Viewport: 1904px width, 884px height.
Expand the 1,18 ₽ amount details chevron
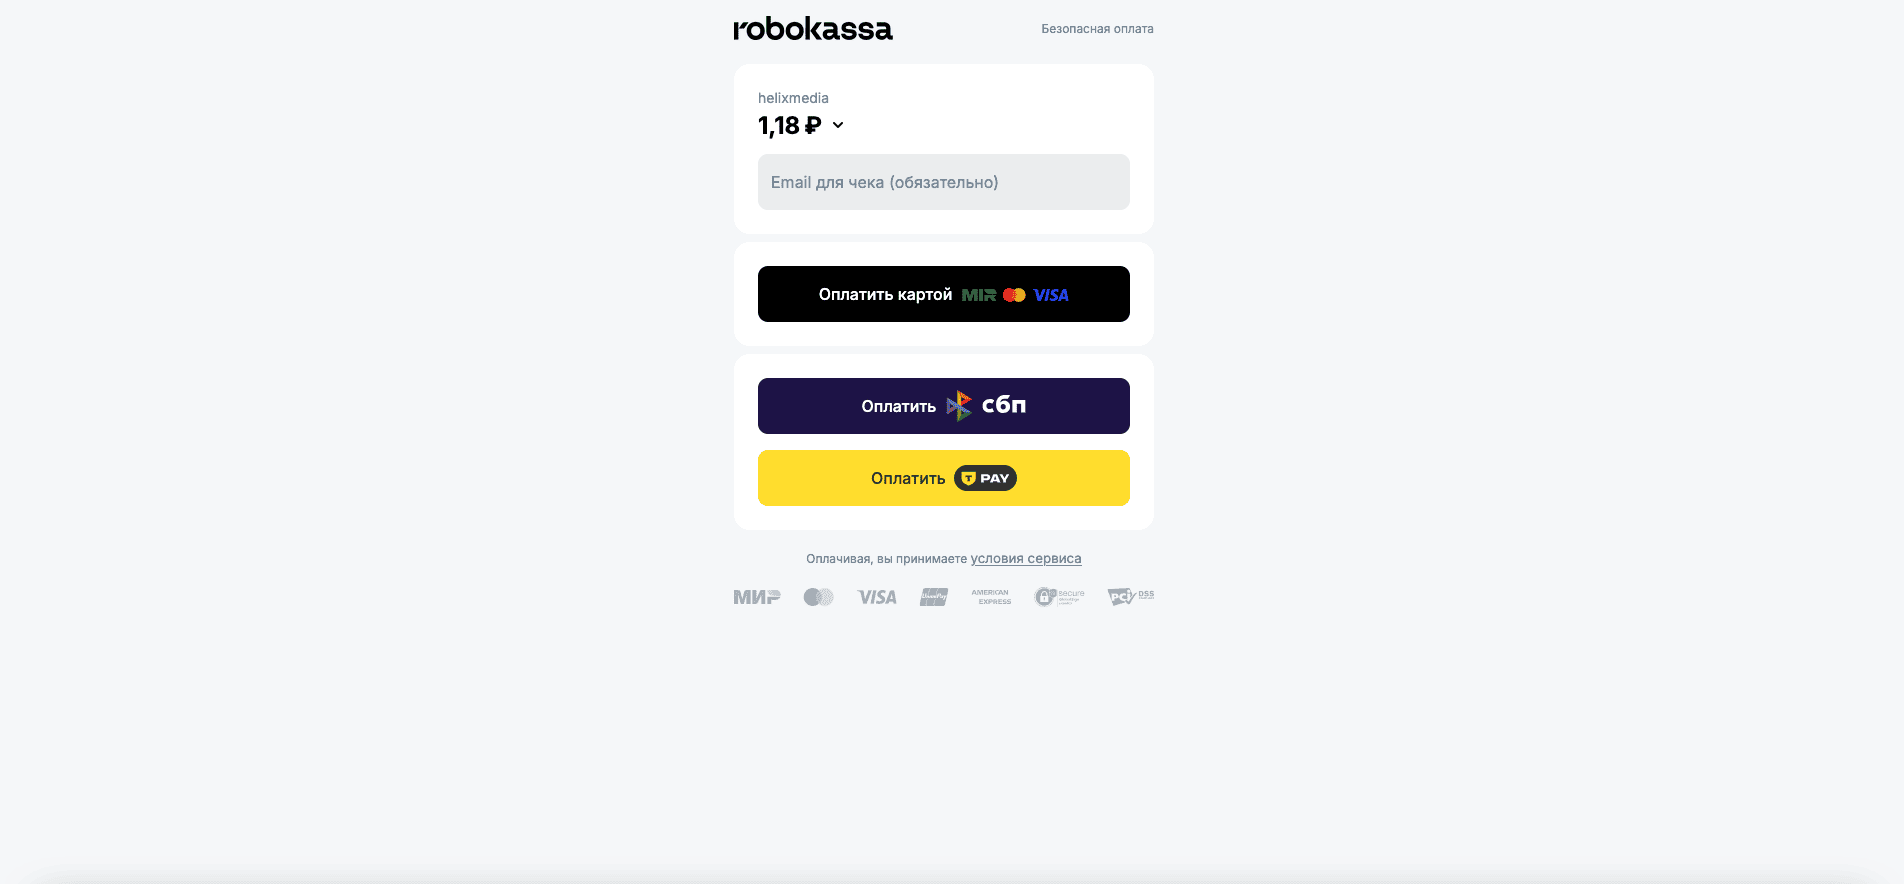[838, 125]
